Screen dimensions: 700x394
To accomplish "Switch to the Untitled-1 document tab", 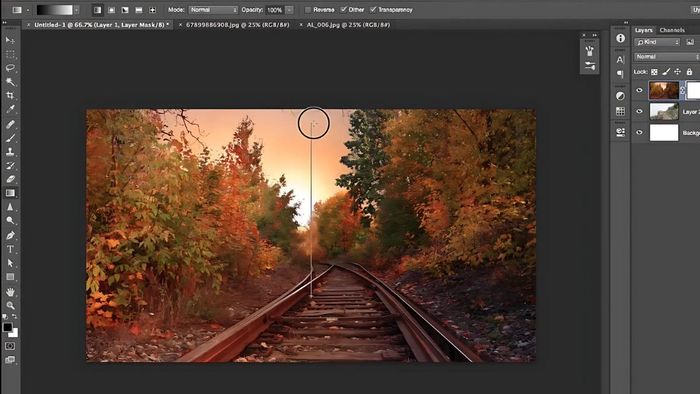I will pyautogui.click(x=101, y=25).
